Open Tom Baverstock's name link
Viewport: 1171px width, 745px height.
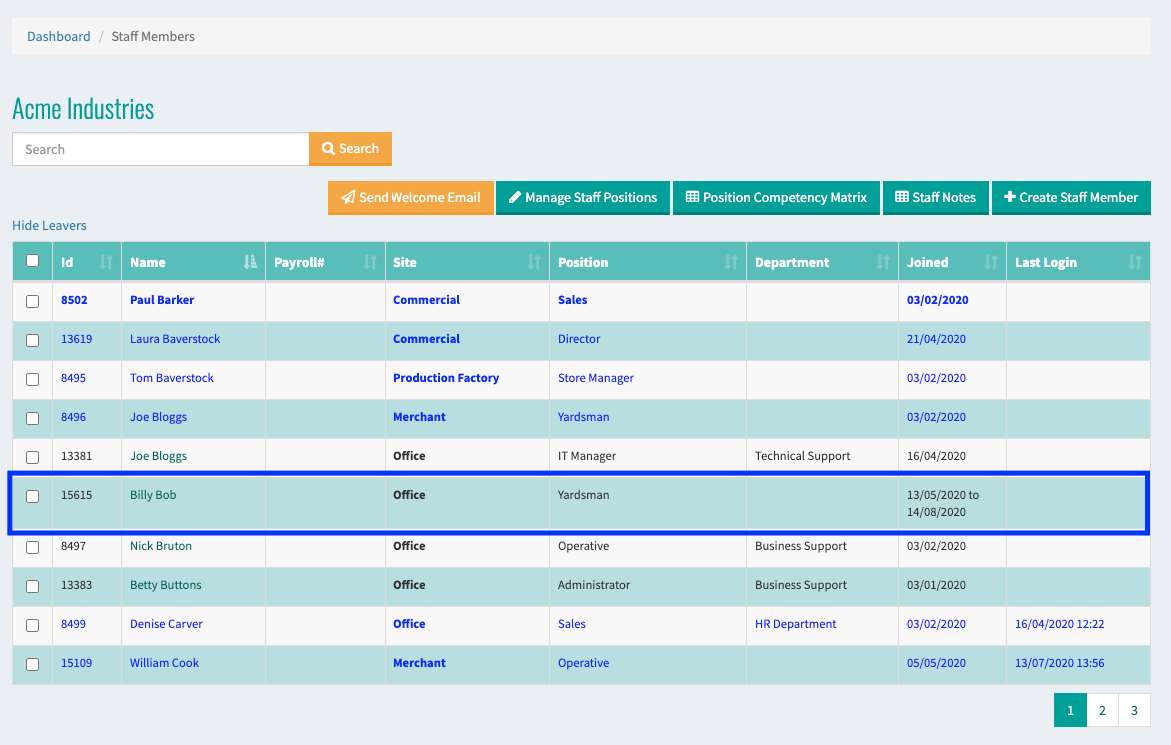(172, 378)
